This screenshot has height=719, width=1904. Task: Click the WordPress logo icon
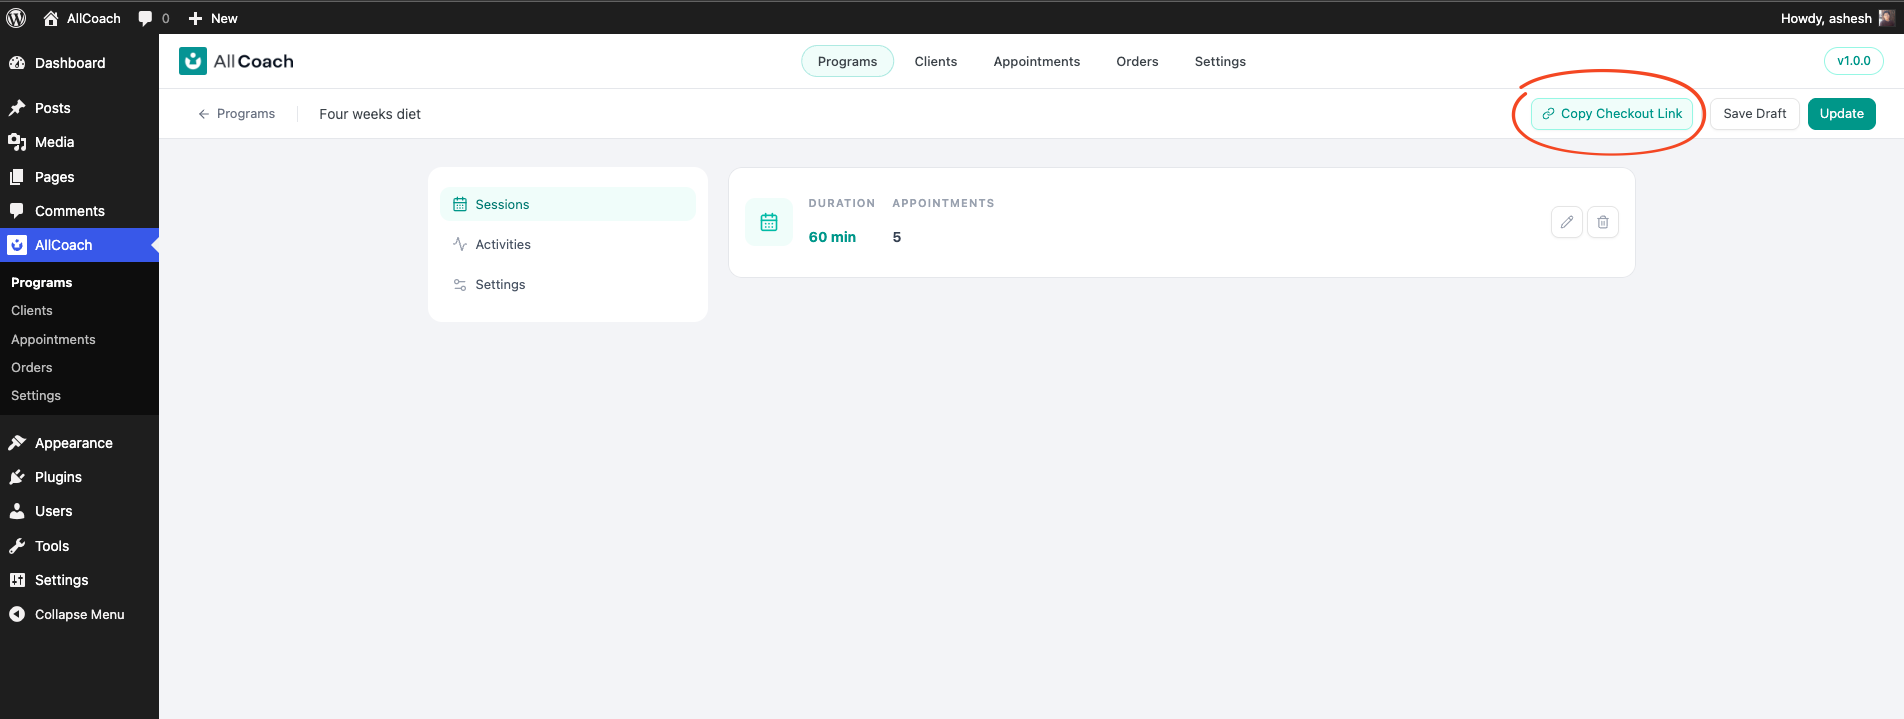tap(16, 18)
